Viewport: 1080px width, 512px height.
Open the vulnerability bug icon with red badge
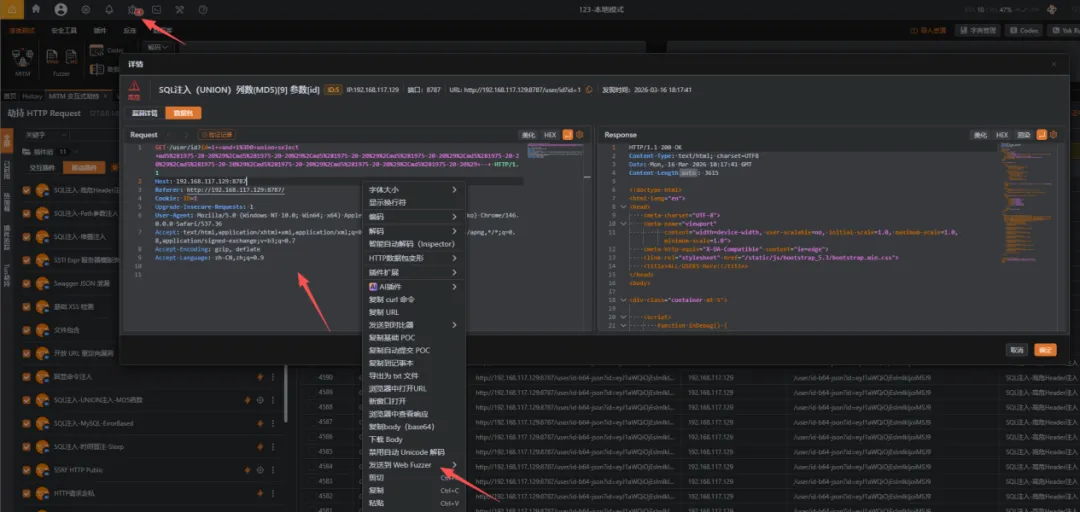(134, 10)
